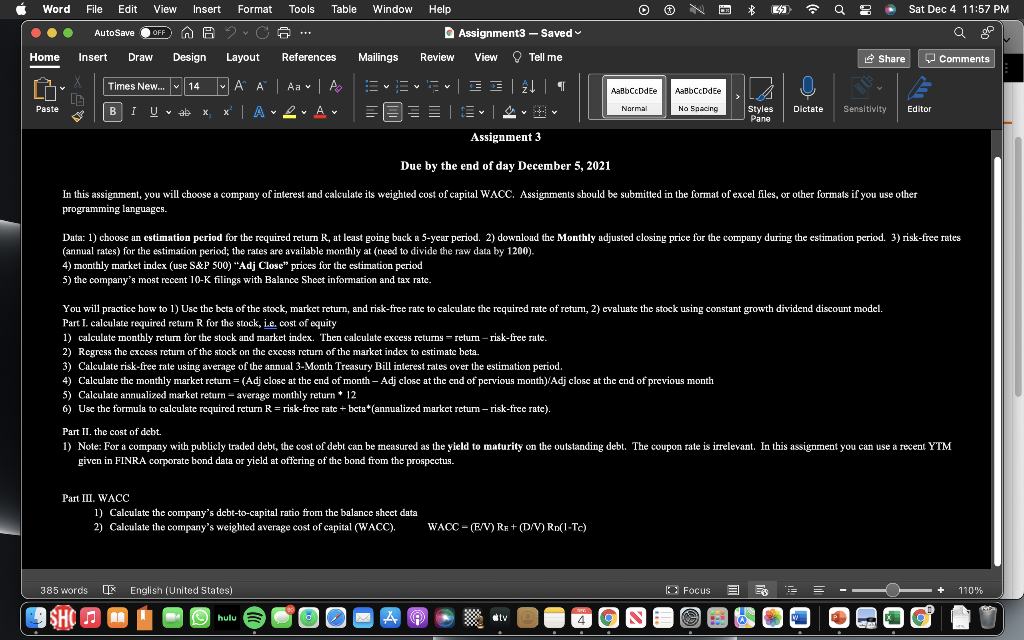Apply superscript formatting

pos(227,112)
